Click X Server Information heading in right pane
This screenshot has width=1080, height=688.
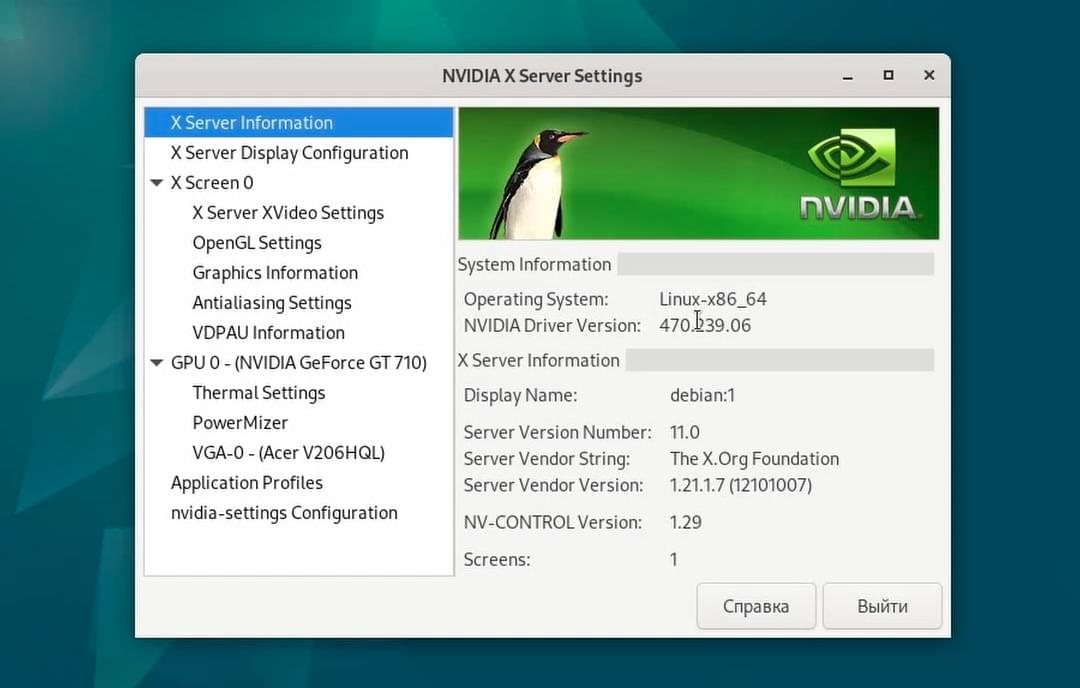539,361
